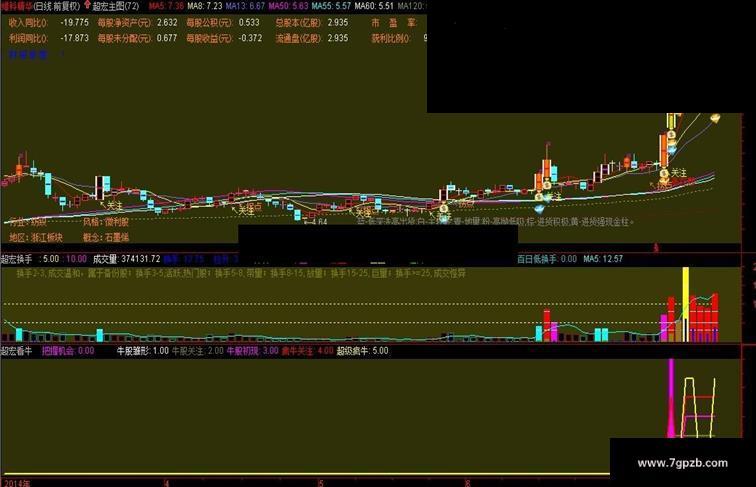Viewport: 756px width, 487px height.
Task: Click the 概念: 石墨烯 text
Action: (x=106, y=237)
